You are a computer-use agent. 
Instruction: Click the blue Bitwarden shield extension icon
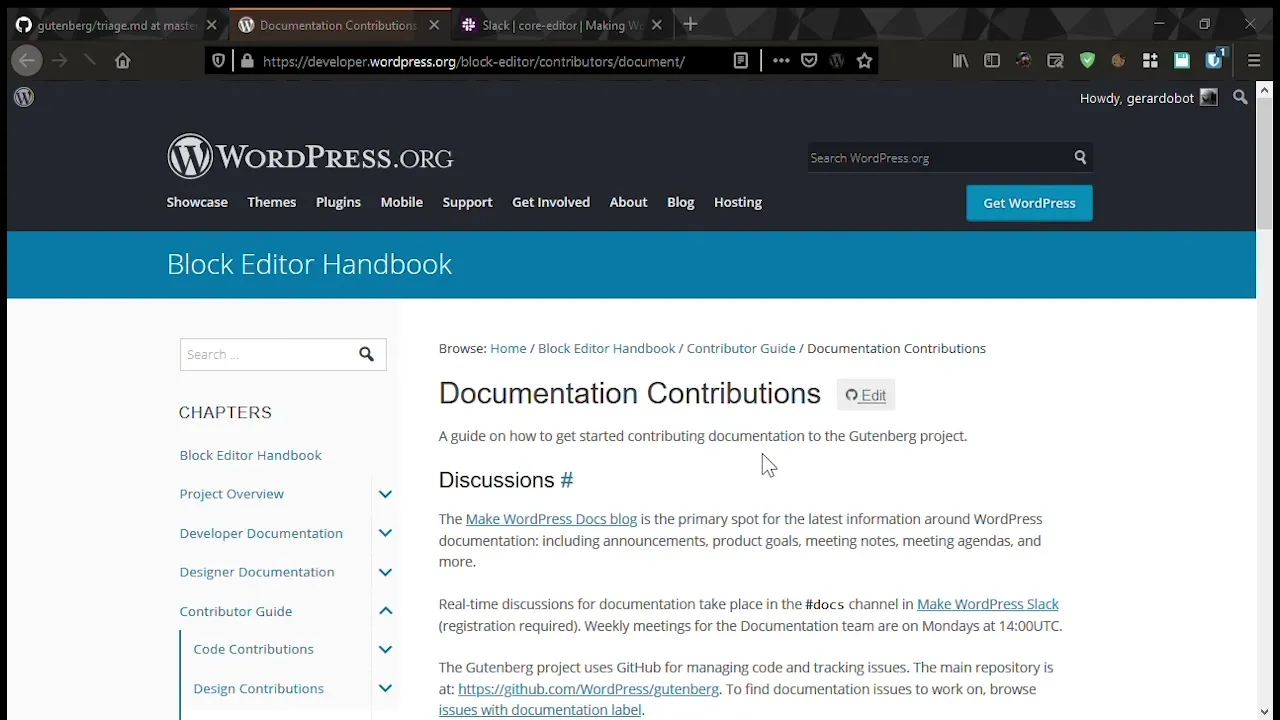pos(1214,60)
